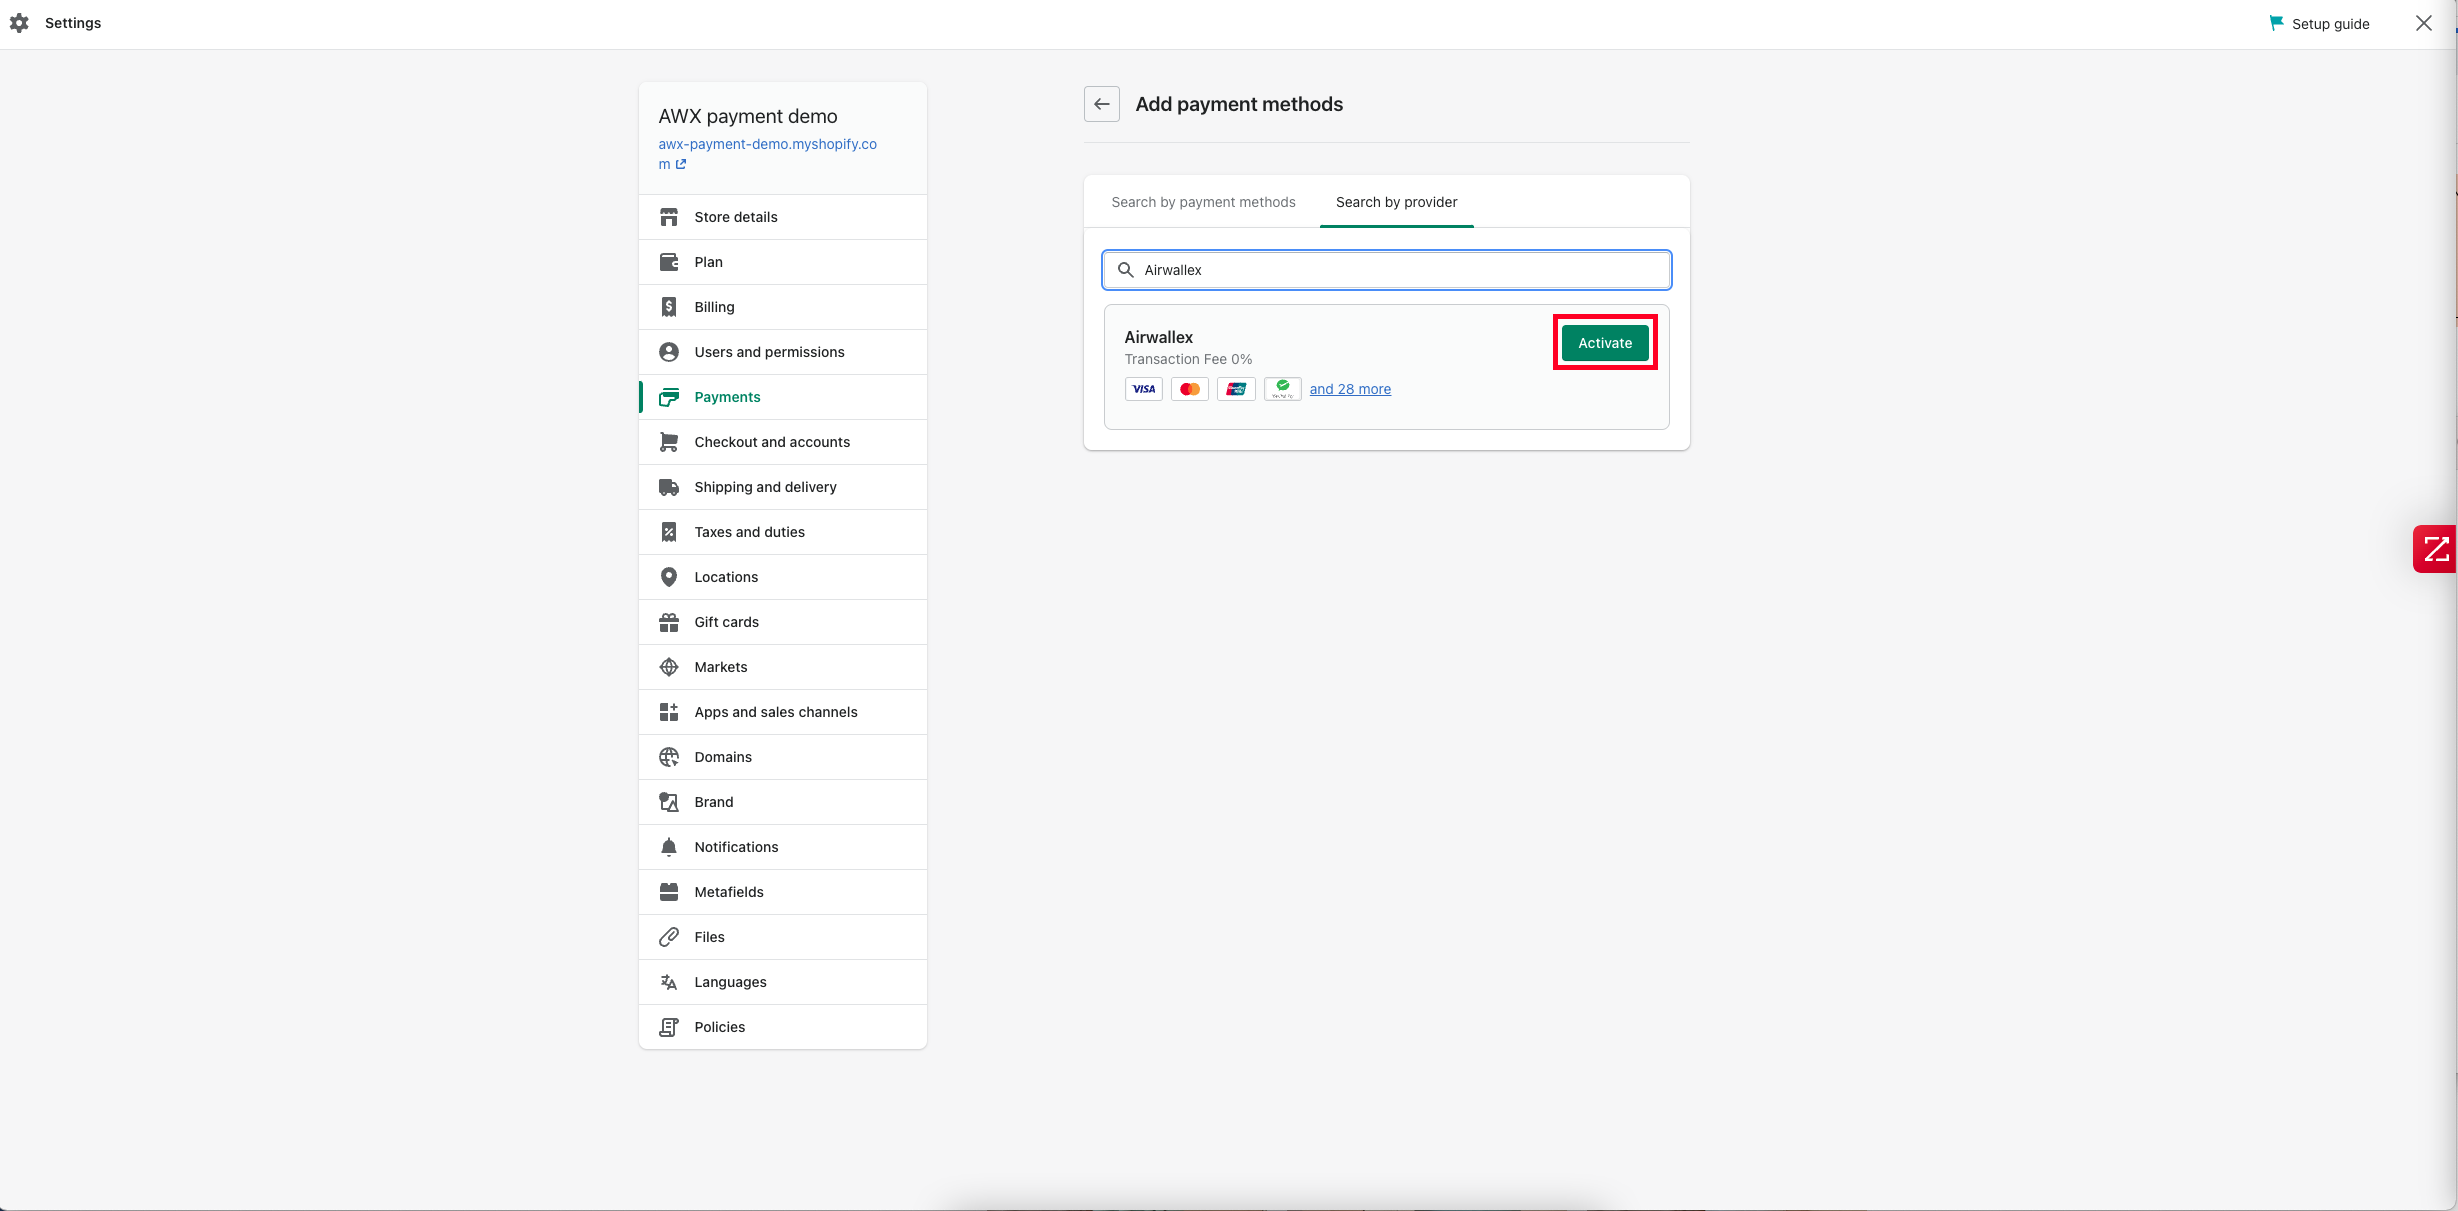Click the Locations pin icon
The width and height of the screenshot is (2458, 1211).
669,577
